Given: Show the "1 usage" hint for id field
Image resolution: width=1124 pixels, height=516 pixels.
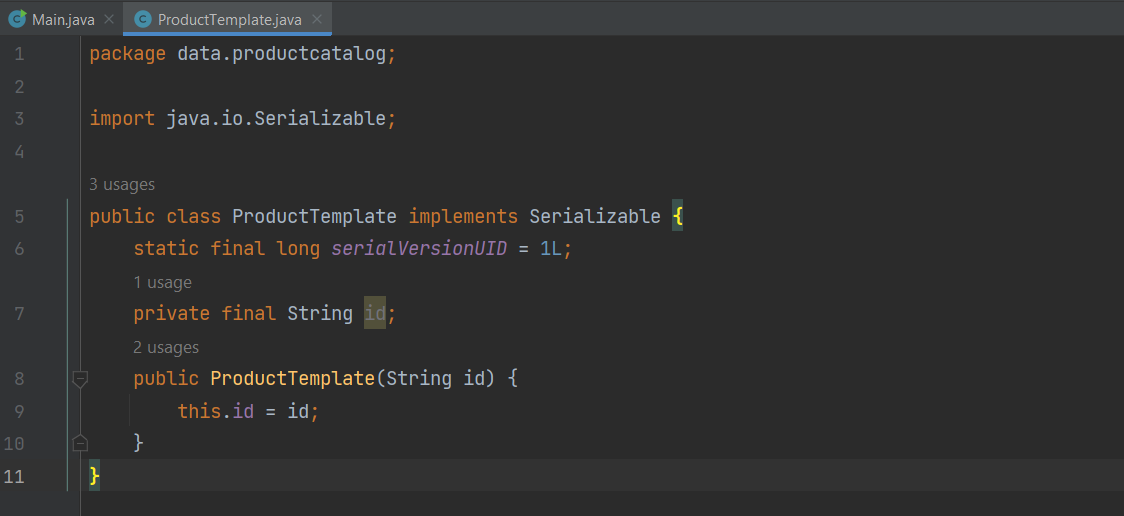Looking at the screenshot, I should (162, 282).
